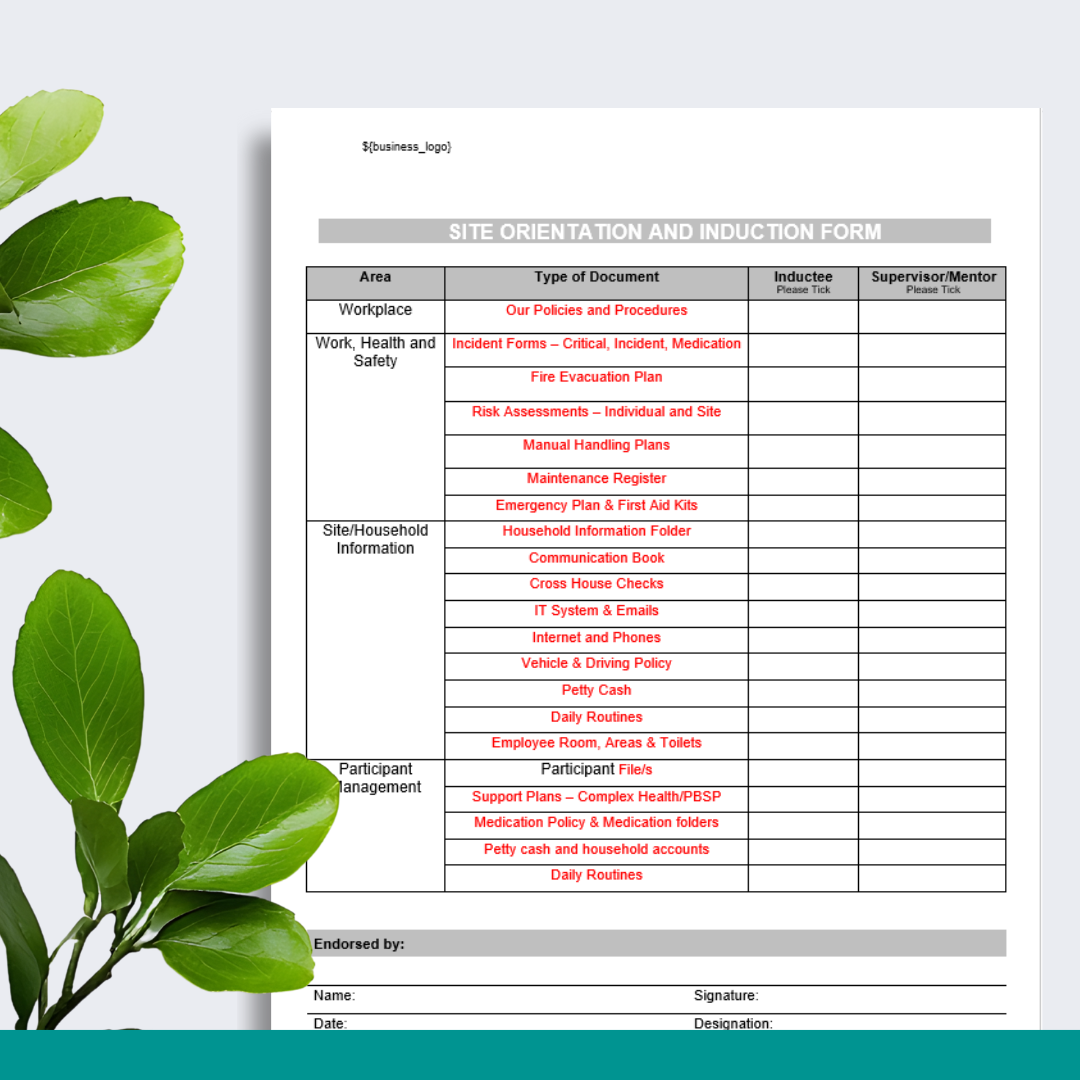Viewport: 1080px width, 1080px height.
Task: Select the Vehicle & Driving Policy entry
Action: pos(596,663)
